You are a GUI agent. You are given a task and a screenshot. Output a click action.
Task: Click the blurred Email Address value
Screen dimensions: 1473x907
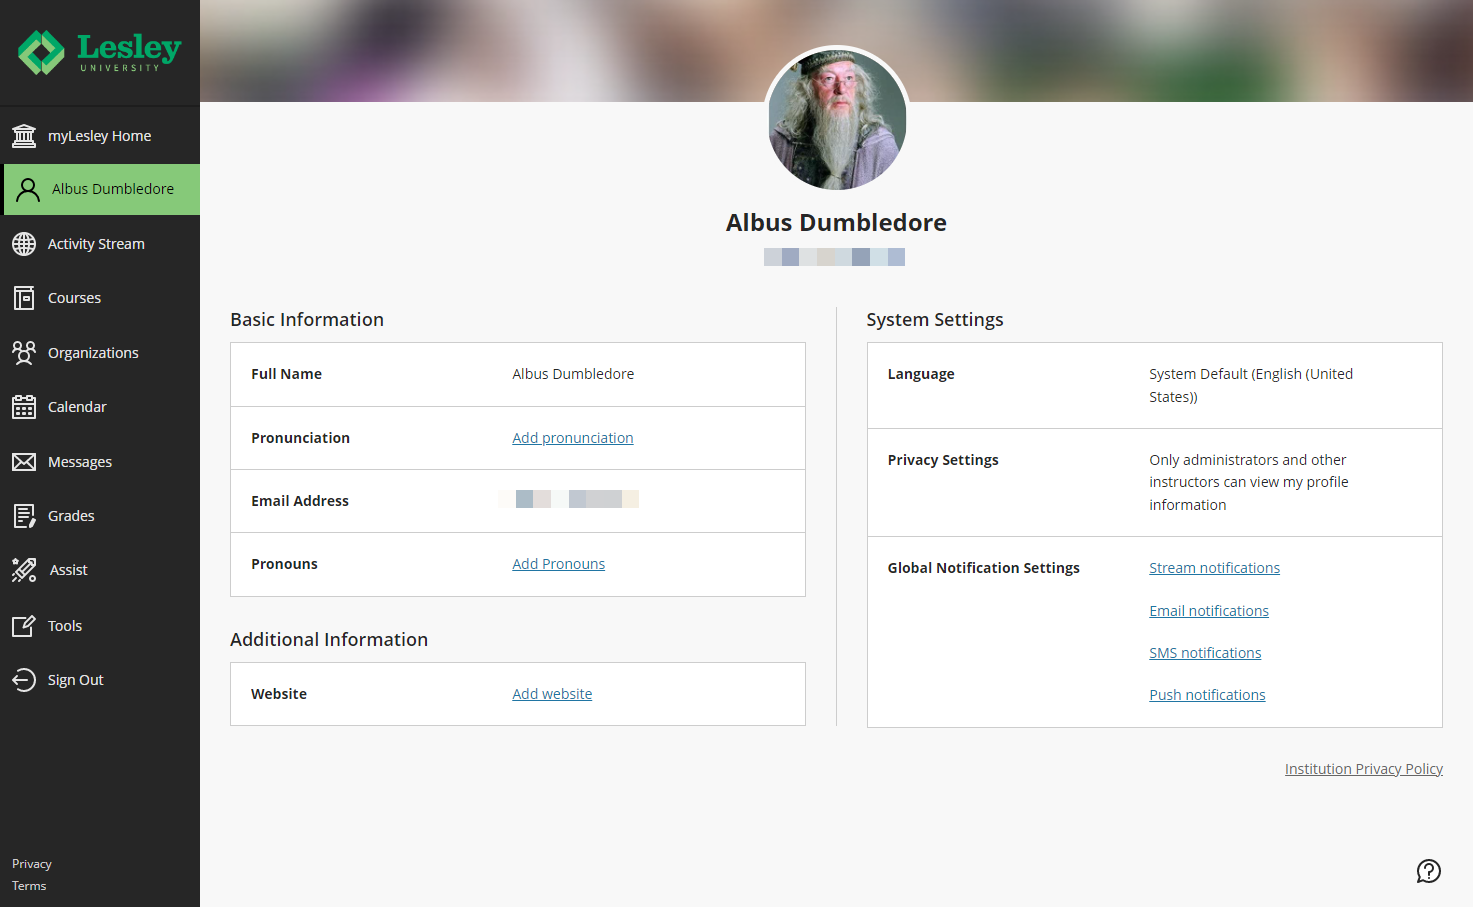pos(569,499)
